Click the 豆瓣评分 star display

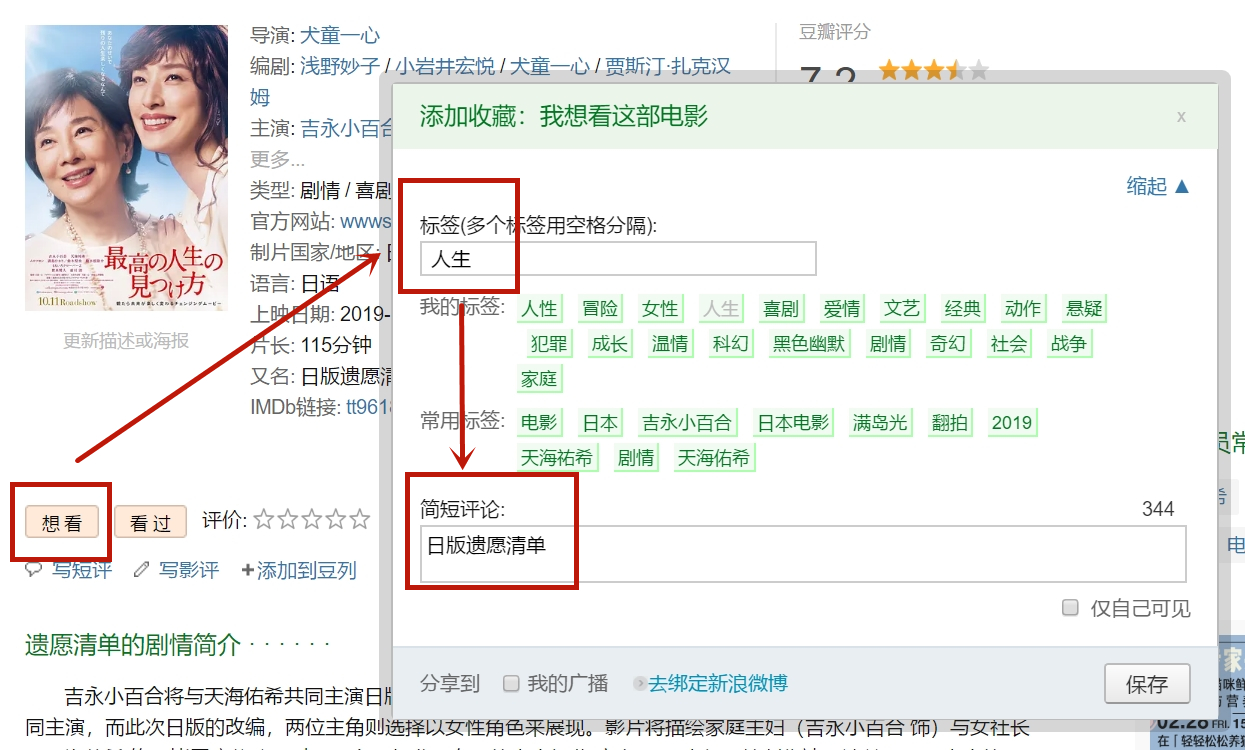pyautogui.click(x=931, y=71)
